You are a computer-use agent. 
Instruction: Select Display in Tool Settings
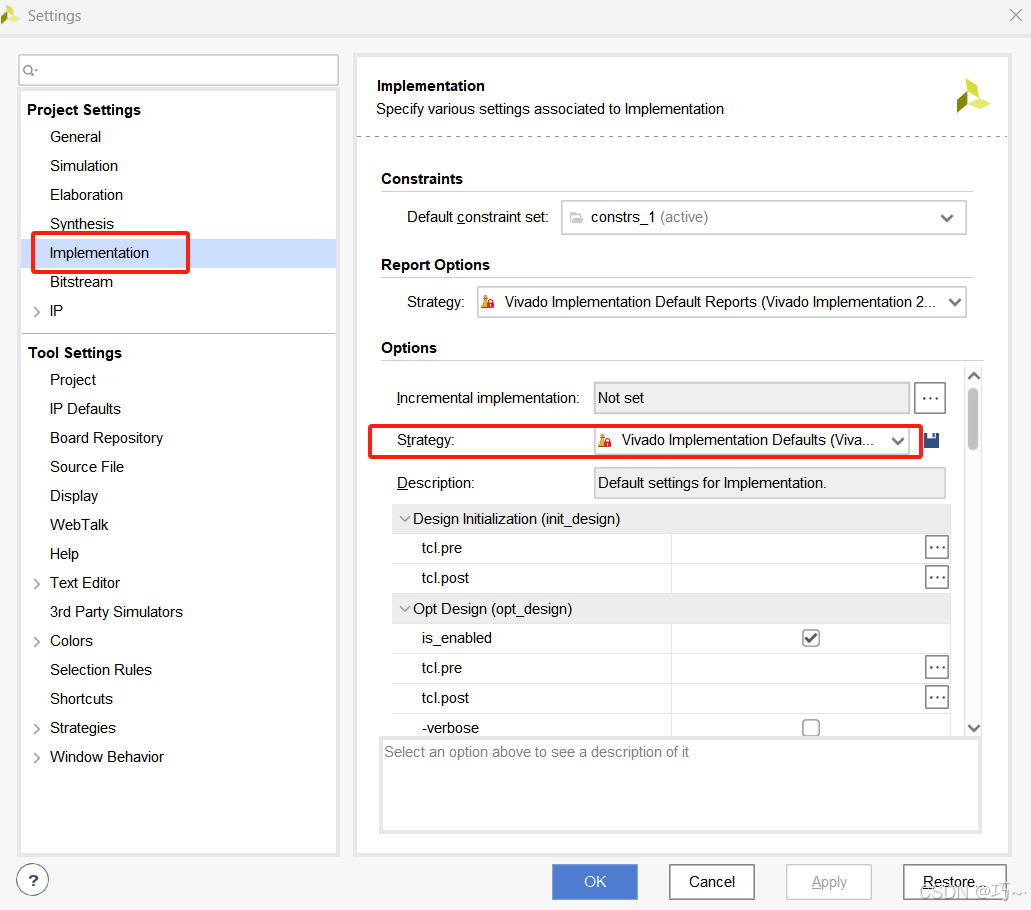pos(74,496)
